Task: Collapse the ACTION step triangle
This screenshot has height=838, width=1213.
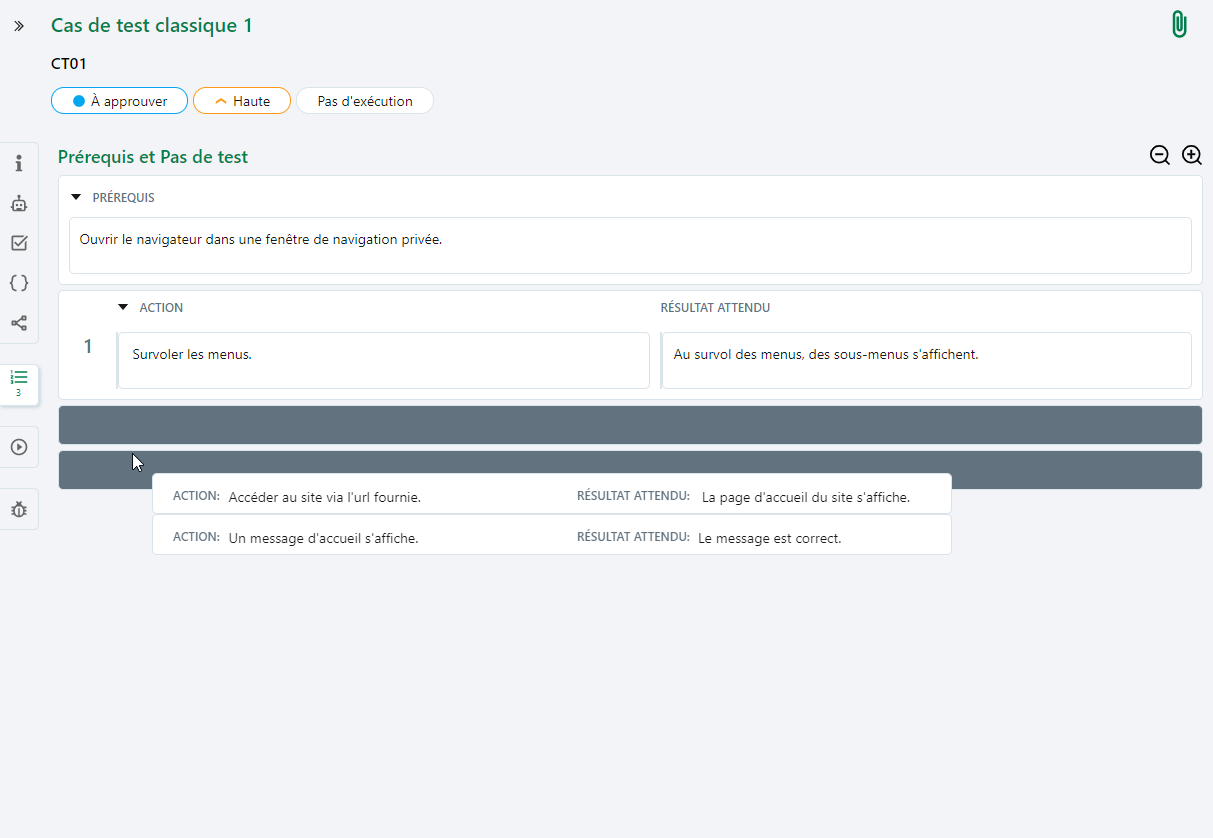Action: click(x=123, y=307)
